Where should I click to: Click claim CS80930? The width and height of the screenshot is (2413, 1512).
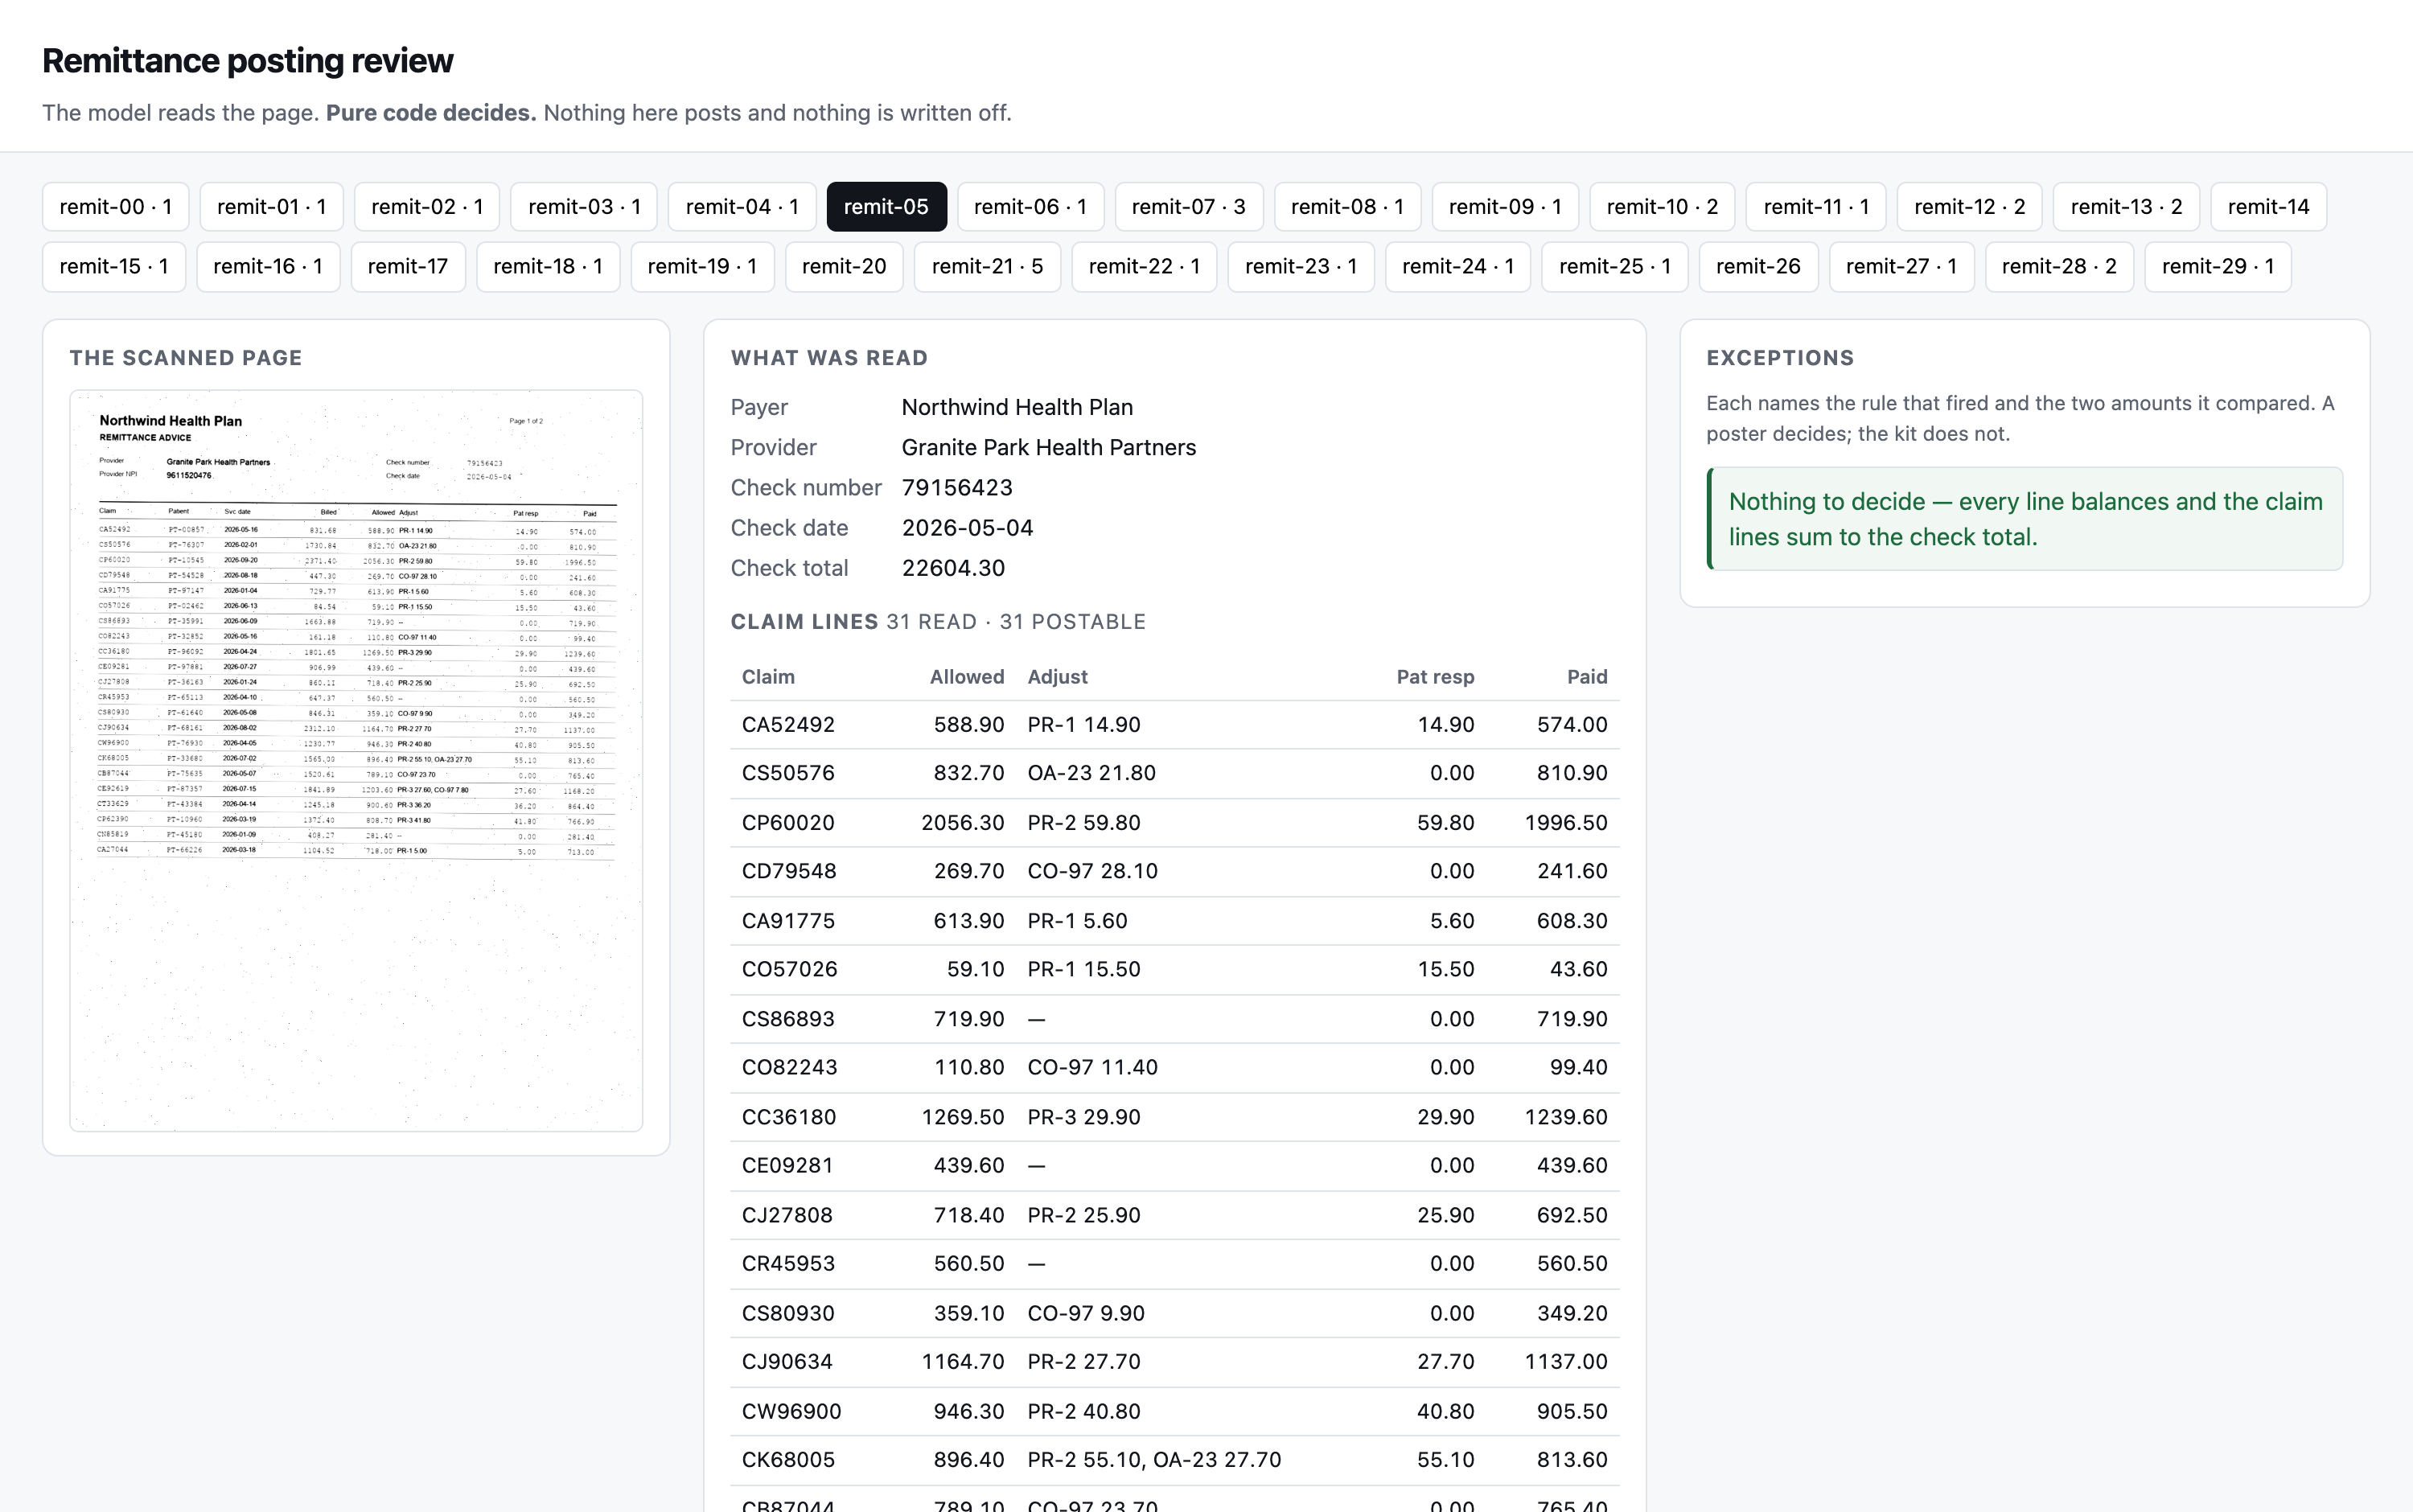(788, 1313)
